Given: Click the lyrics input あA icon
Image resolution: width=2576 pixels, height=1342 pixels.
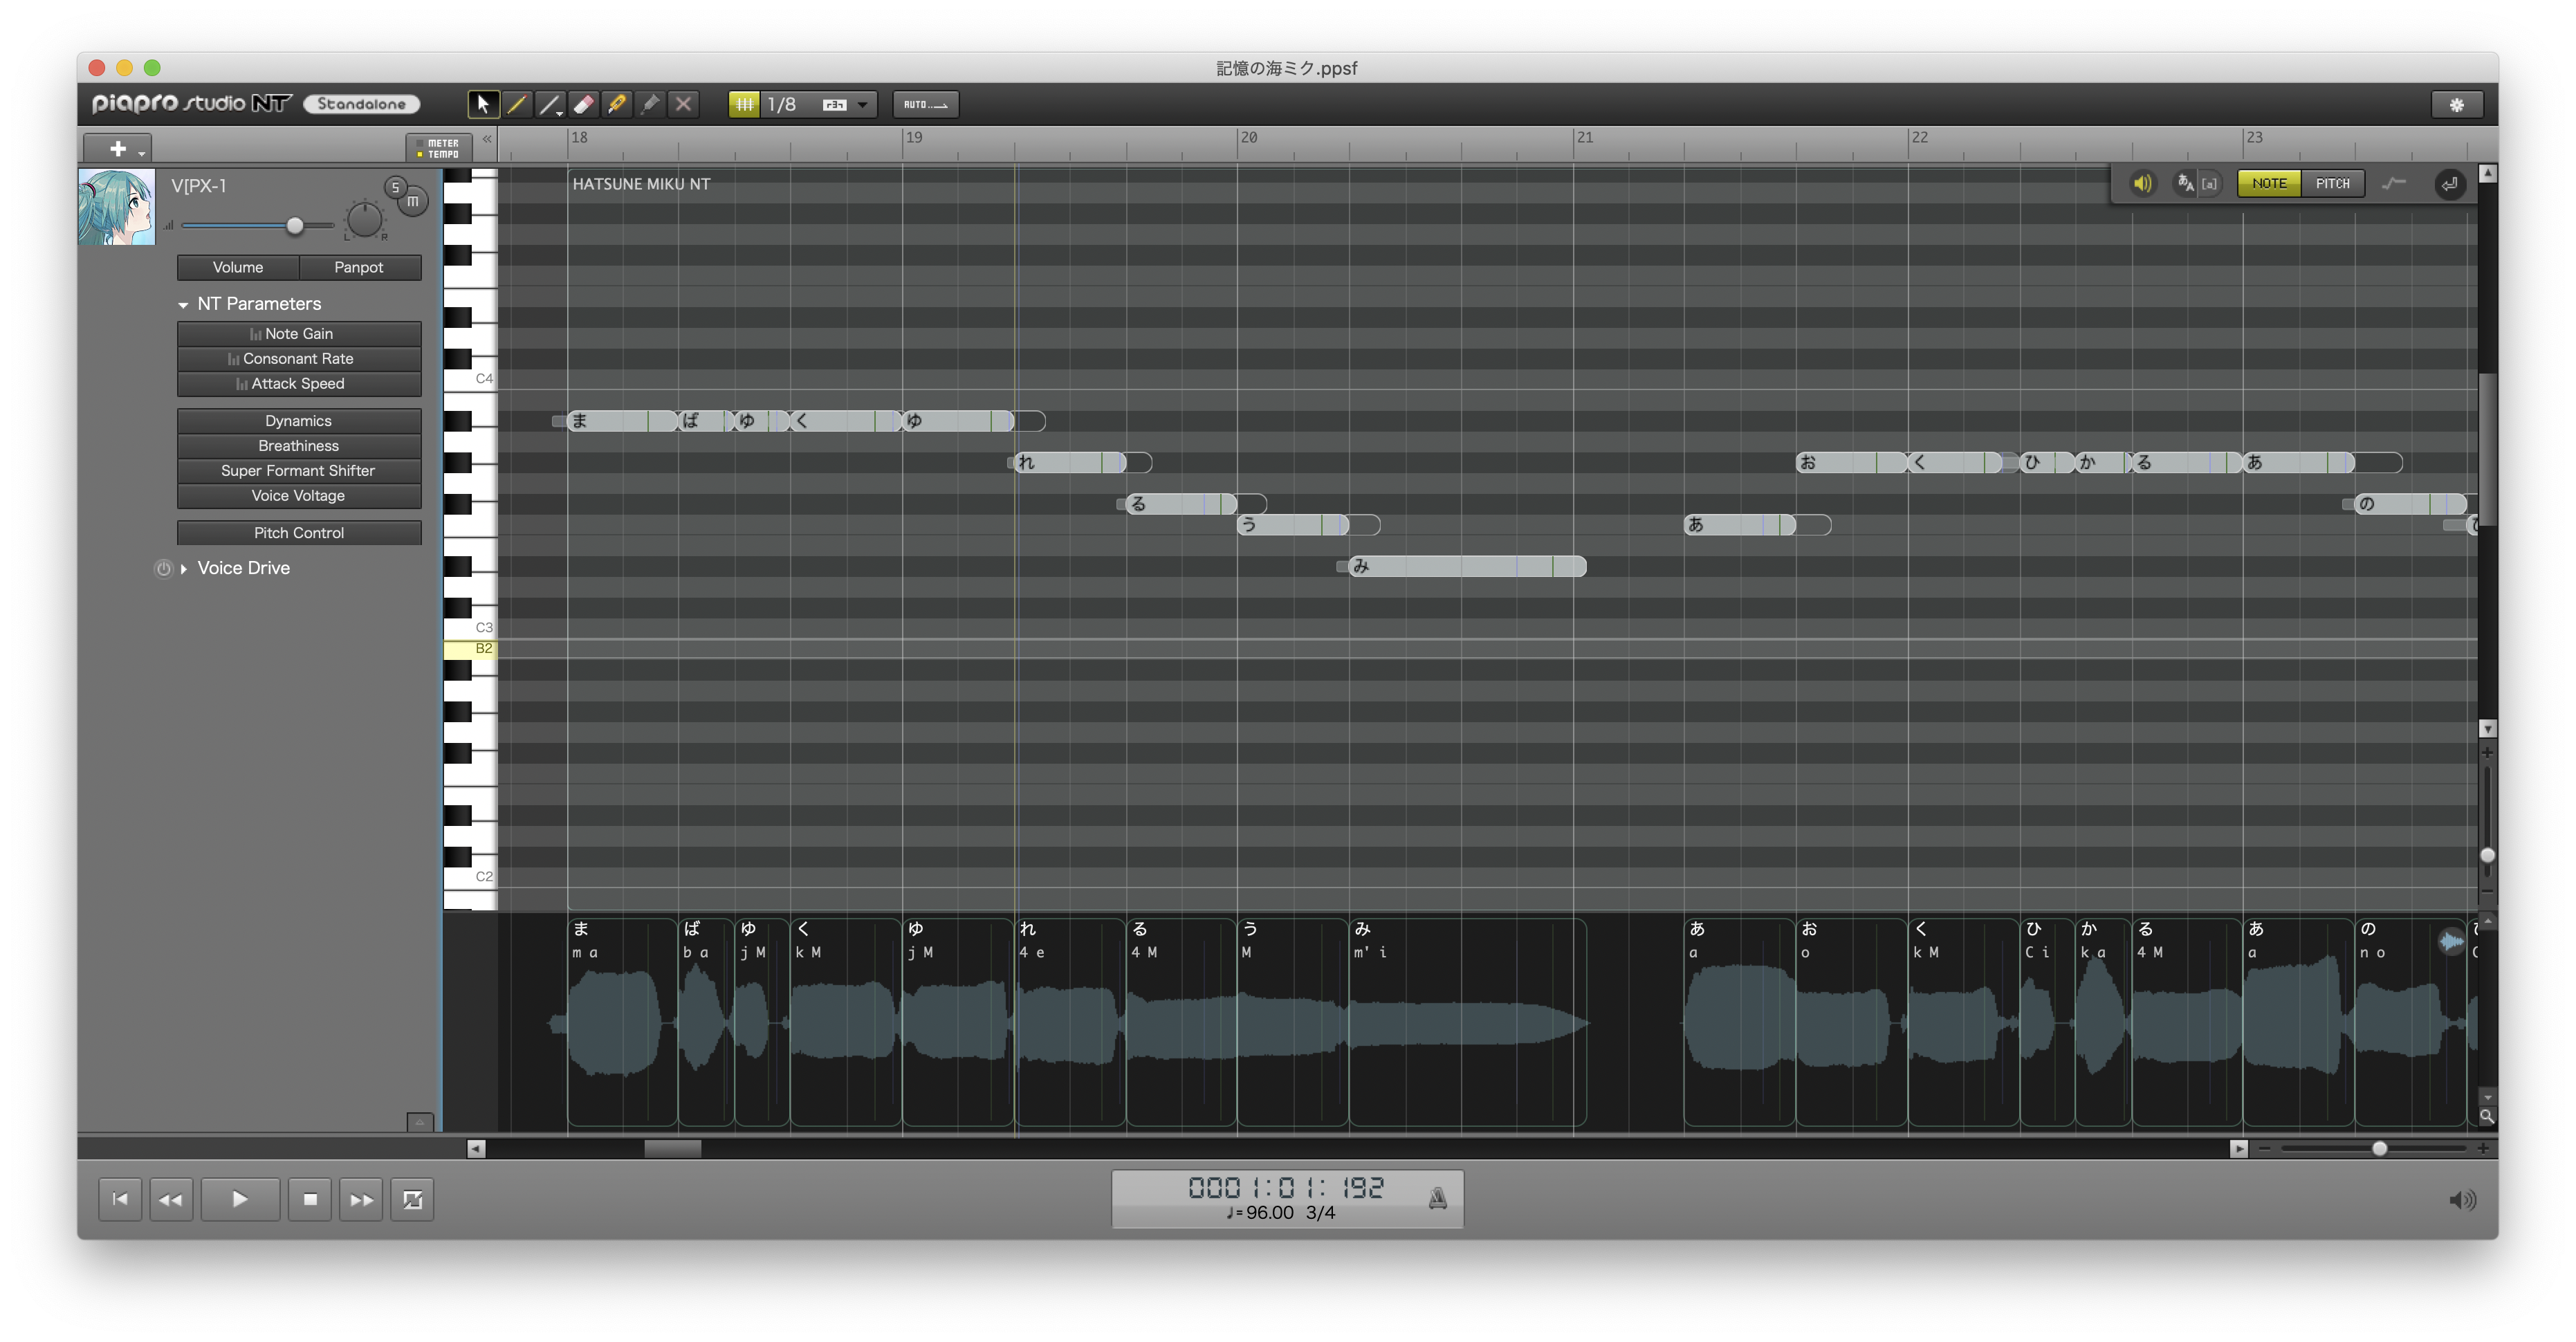Looking at the screenshot, I should [x=2186, y=184].
